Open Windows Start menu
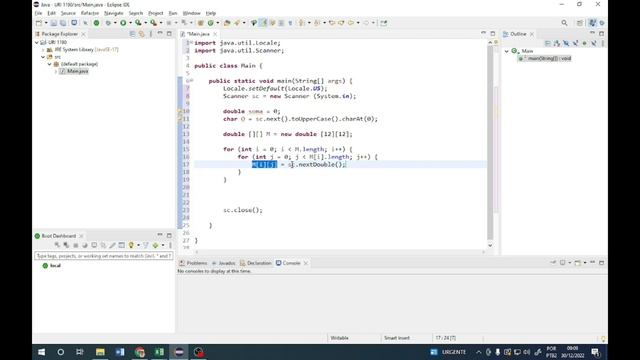This screenshot has width=640, height=360. tap(41, 352)
